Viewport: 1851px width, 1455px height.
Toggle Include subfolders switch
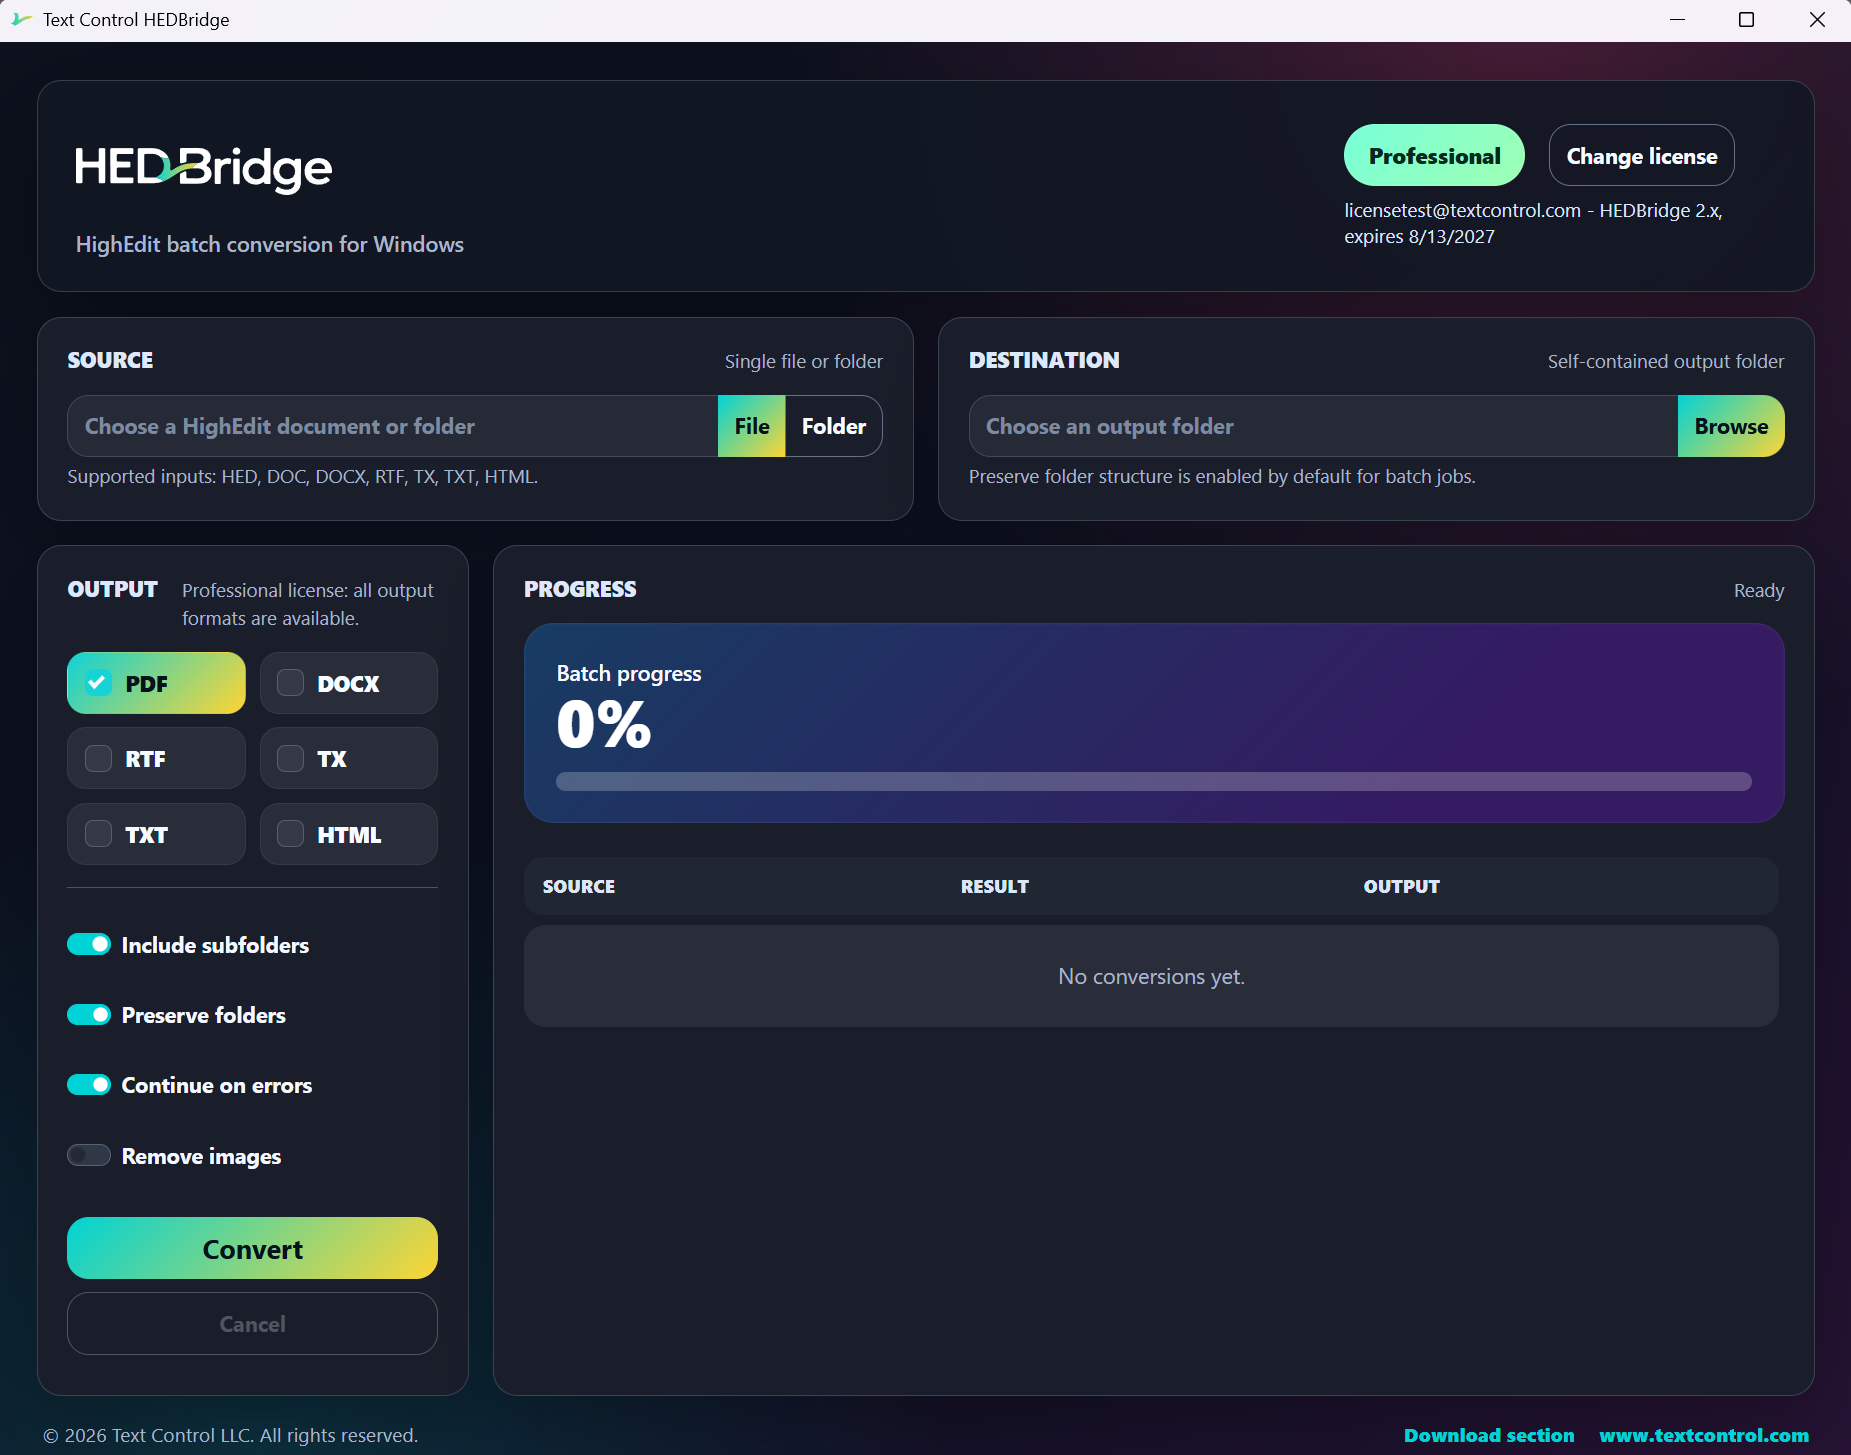coord(89,945)
